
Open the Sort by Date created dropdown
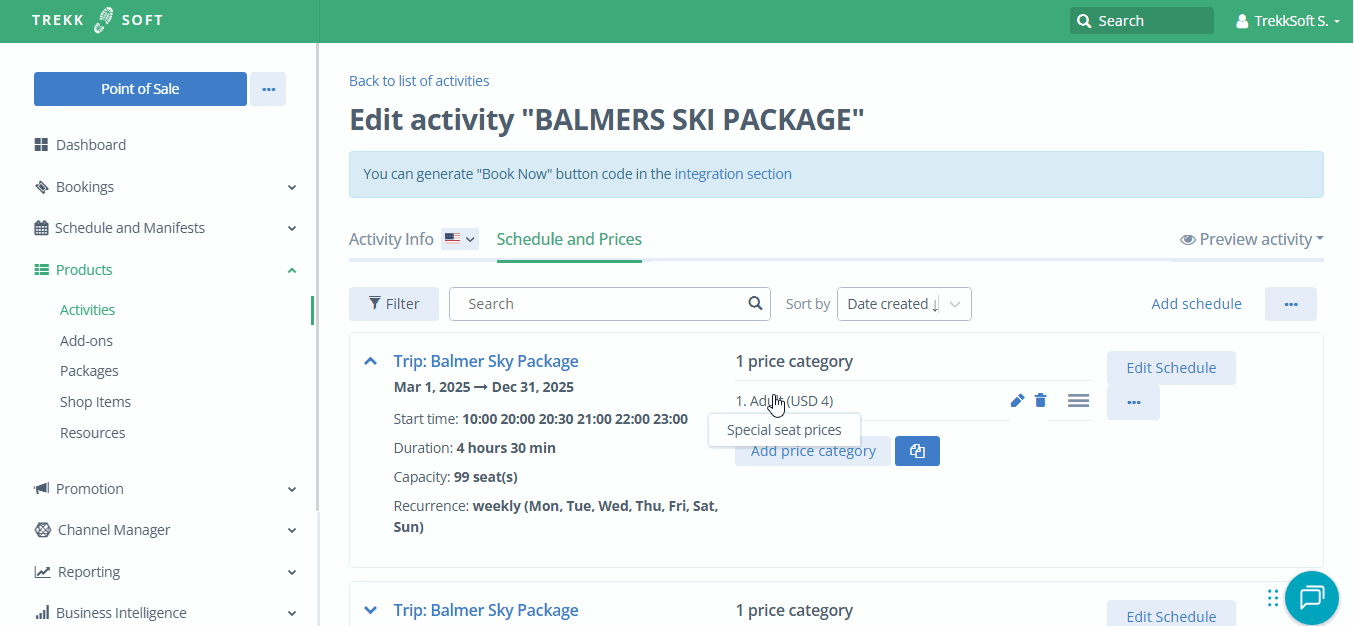tap(904, 304)
